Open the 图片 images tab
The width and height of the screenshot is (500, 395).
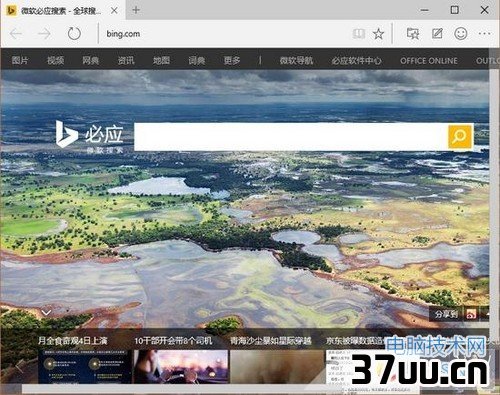pyautogui.click(x=20, y=60)
